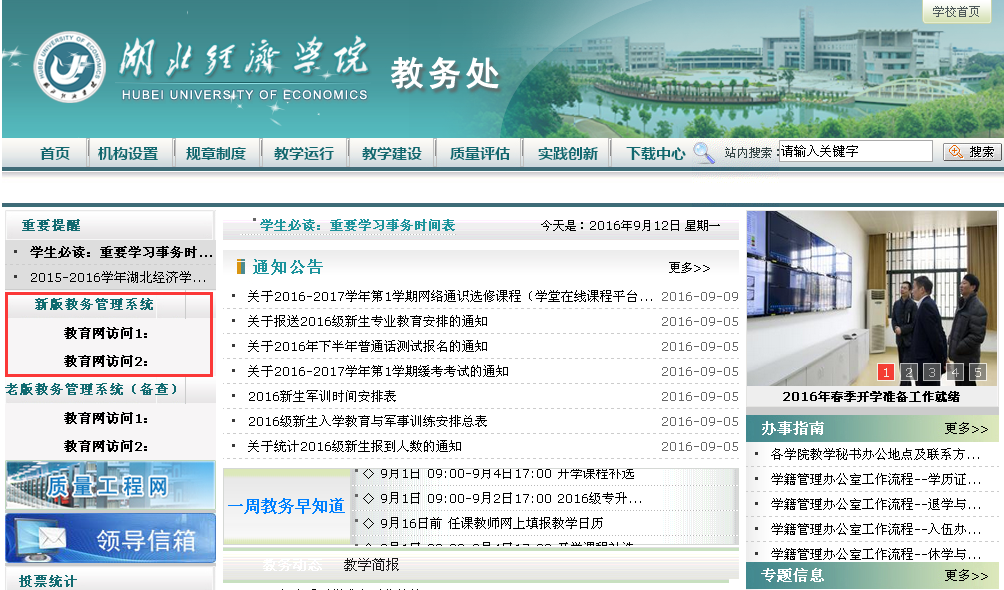Screen dimensions: 1004x590
Task: Click 教育网访问1 under 新版教务管理系统
Action: [x=106, y=333]
